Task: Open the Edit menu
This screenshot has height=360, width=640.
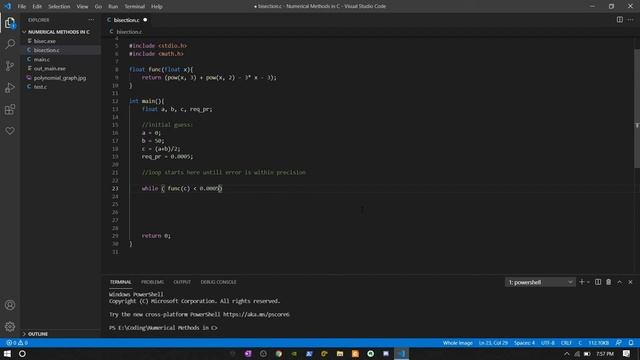Action: pos(37,6)
